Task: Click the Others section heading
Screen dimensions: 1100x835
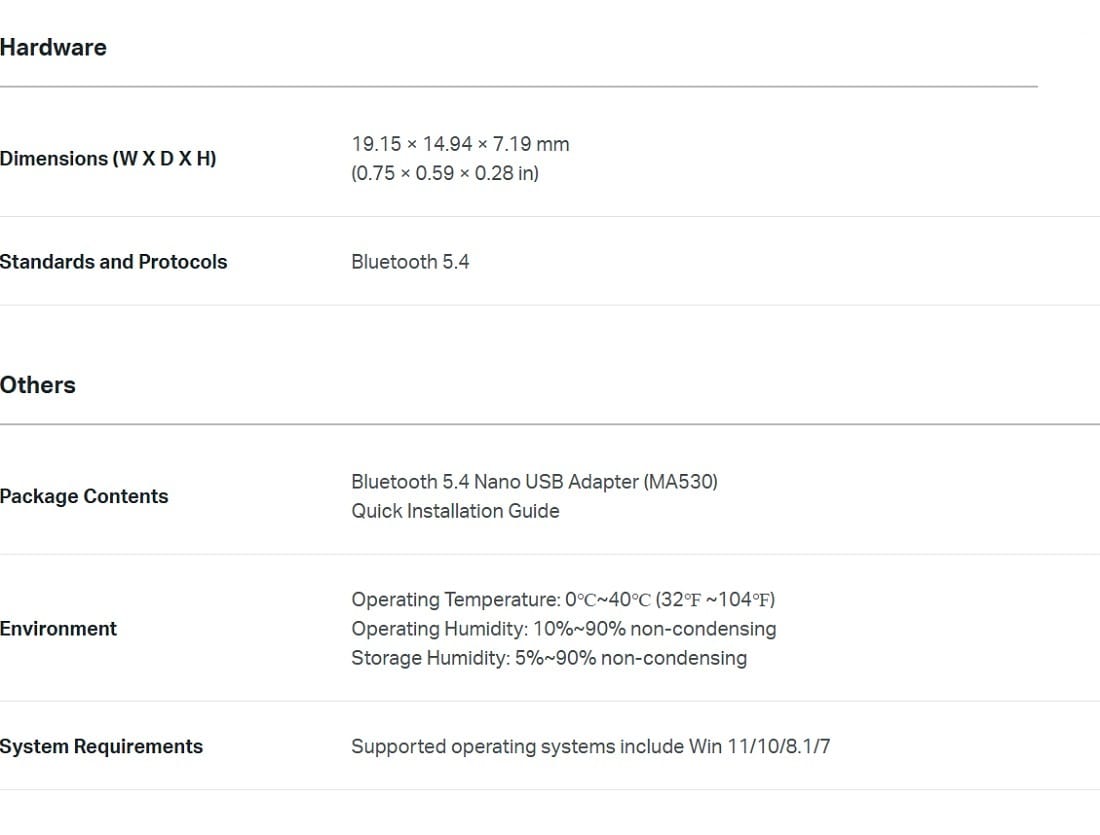Action: coord(38,385)
